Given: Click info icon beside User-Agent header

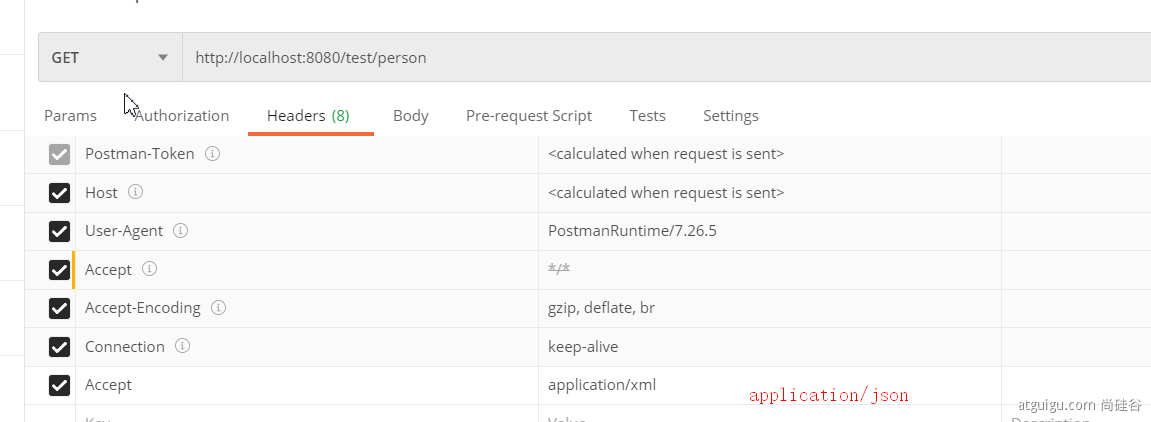Looking at the screenshot, I should pyautogui.click(x=180, y=230).
